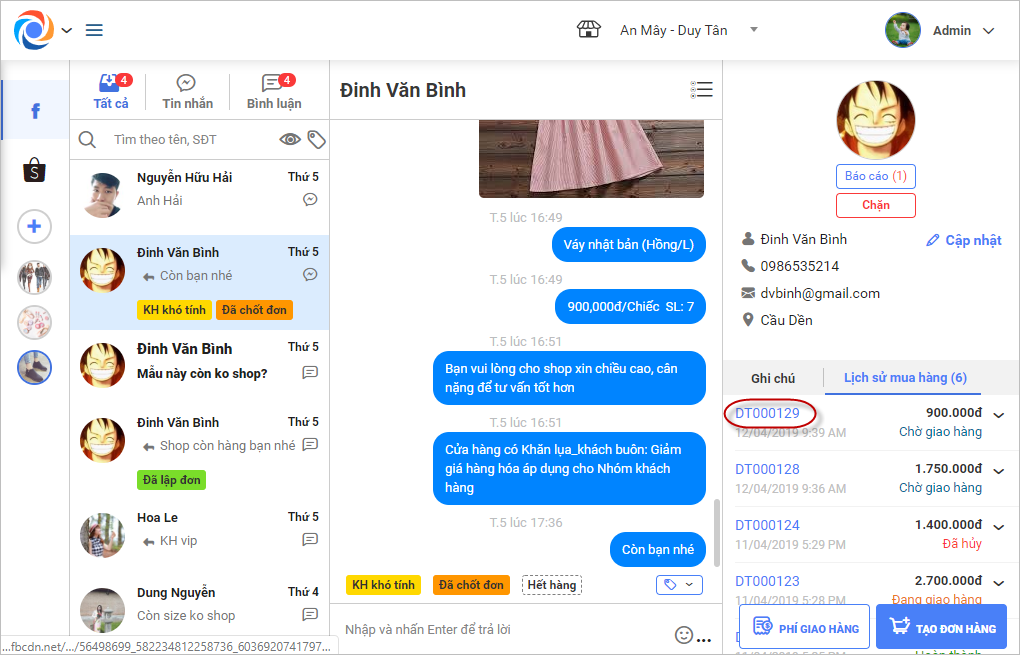Viewport: 1020px width, 655px height.
Task: Select the second fanpage avatar in the sidebar
Action: pos(34,323)
